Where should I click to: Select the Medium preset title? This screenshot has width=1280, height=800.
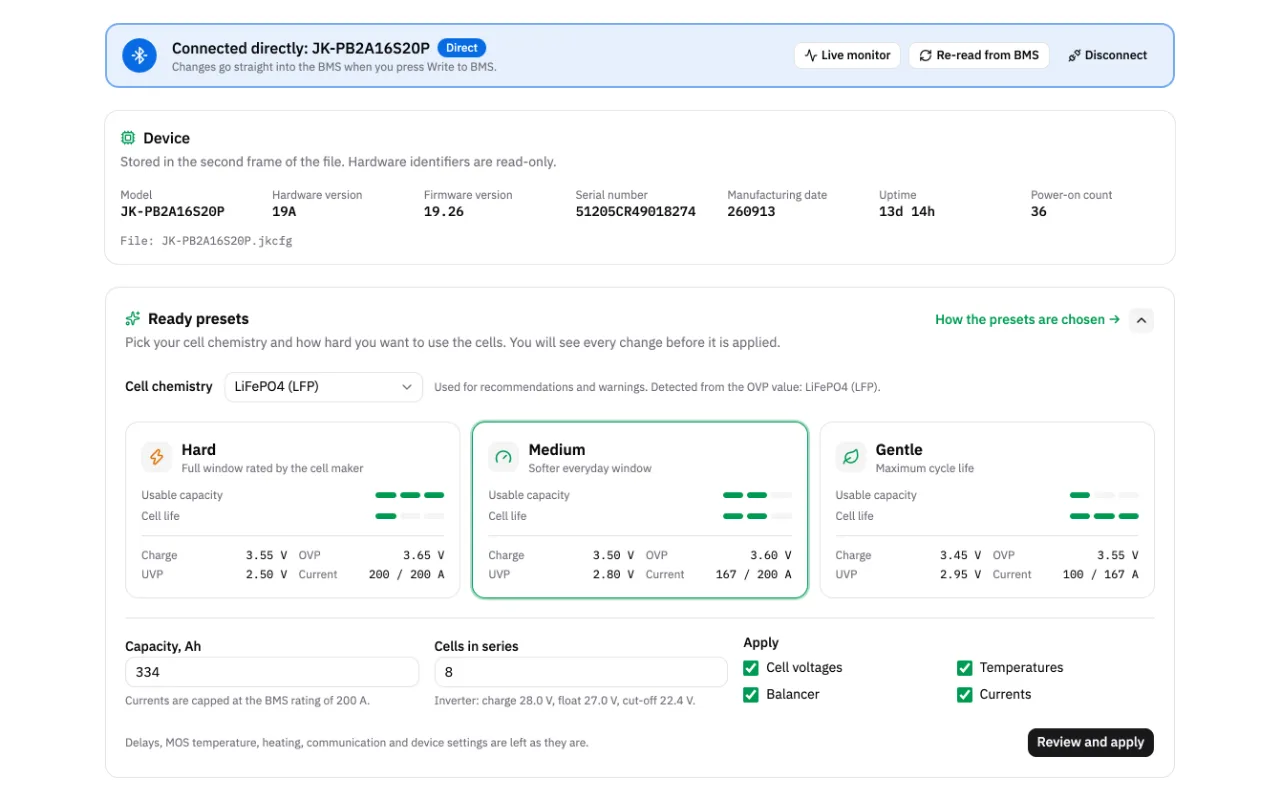(x=557, y=450)
